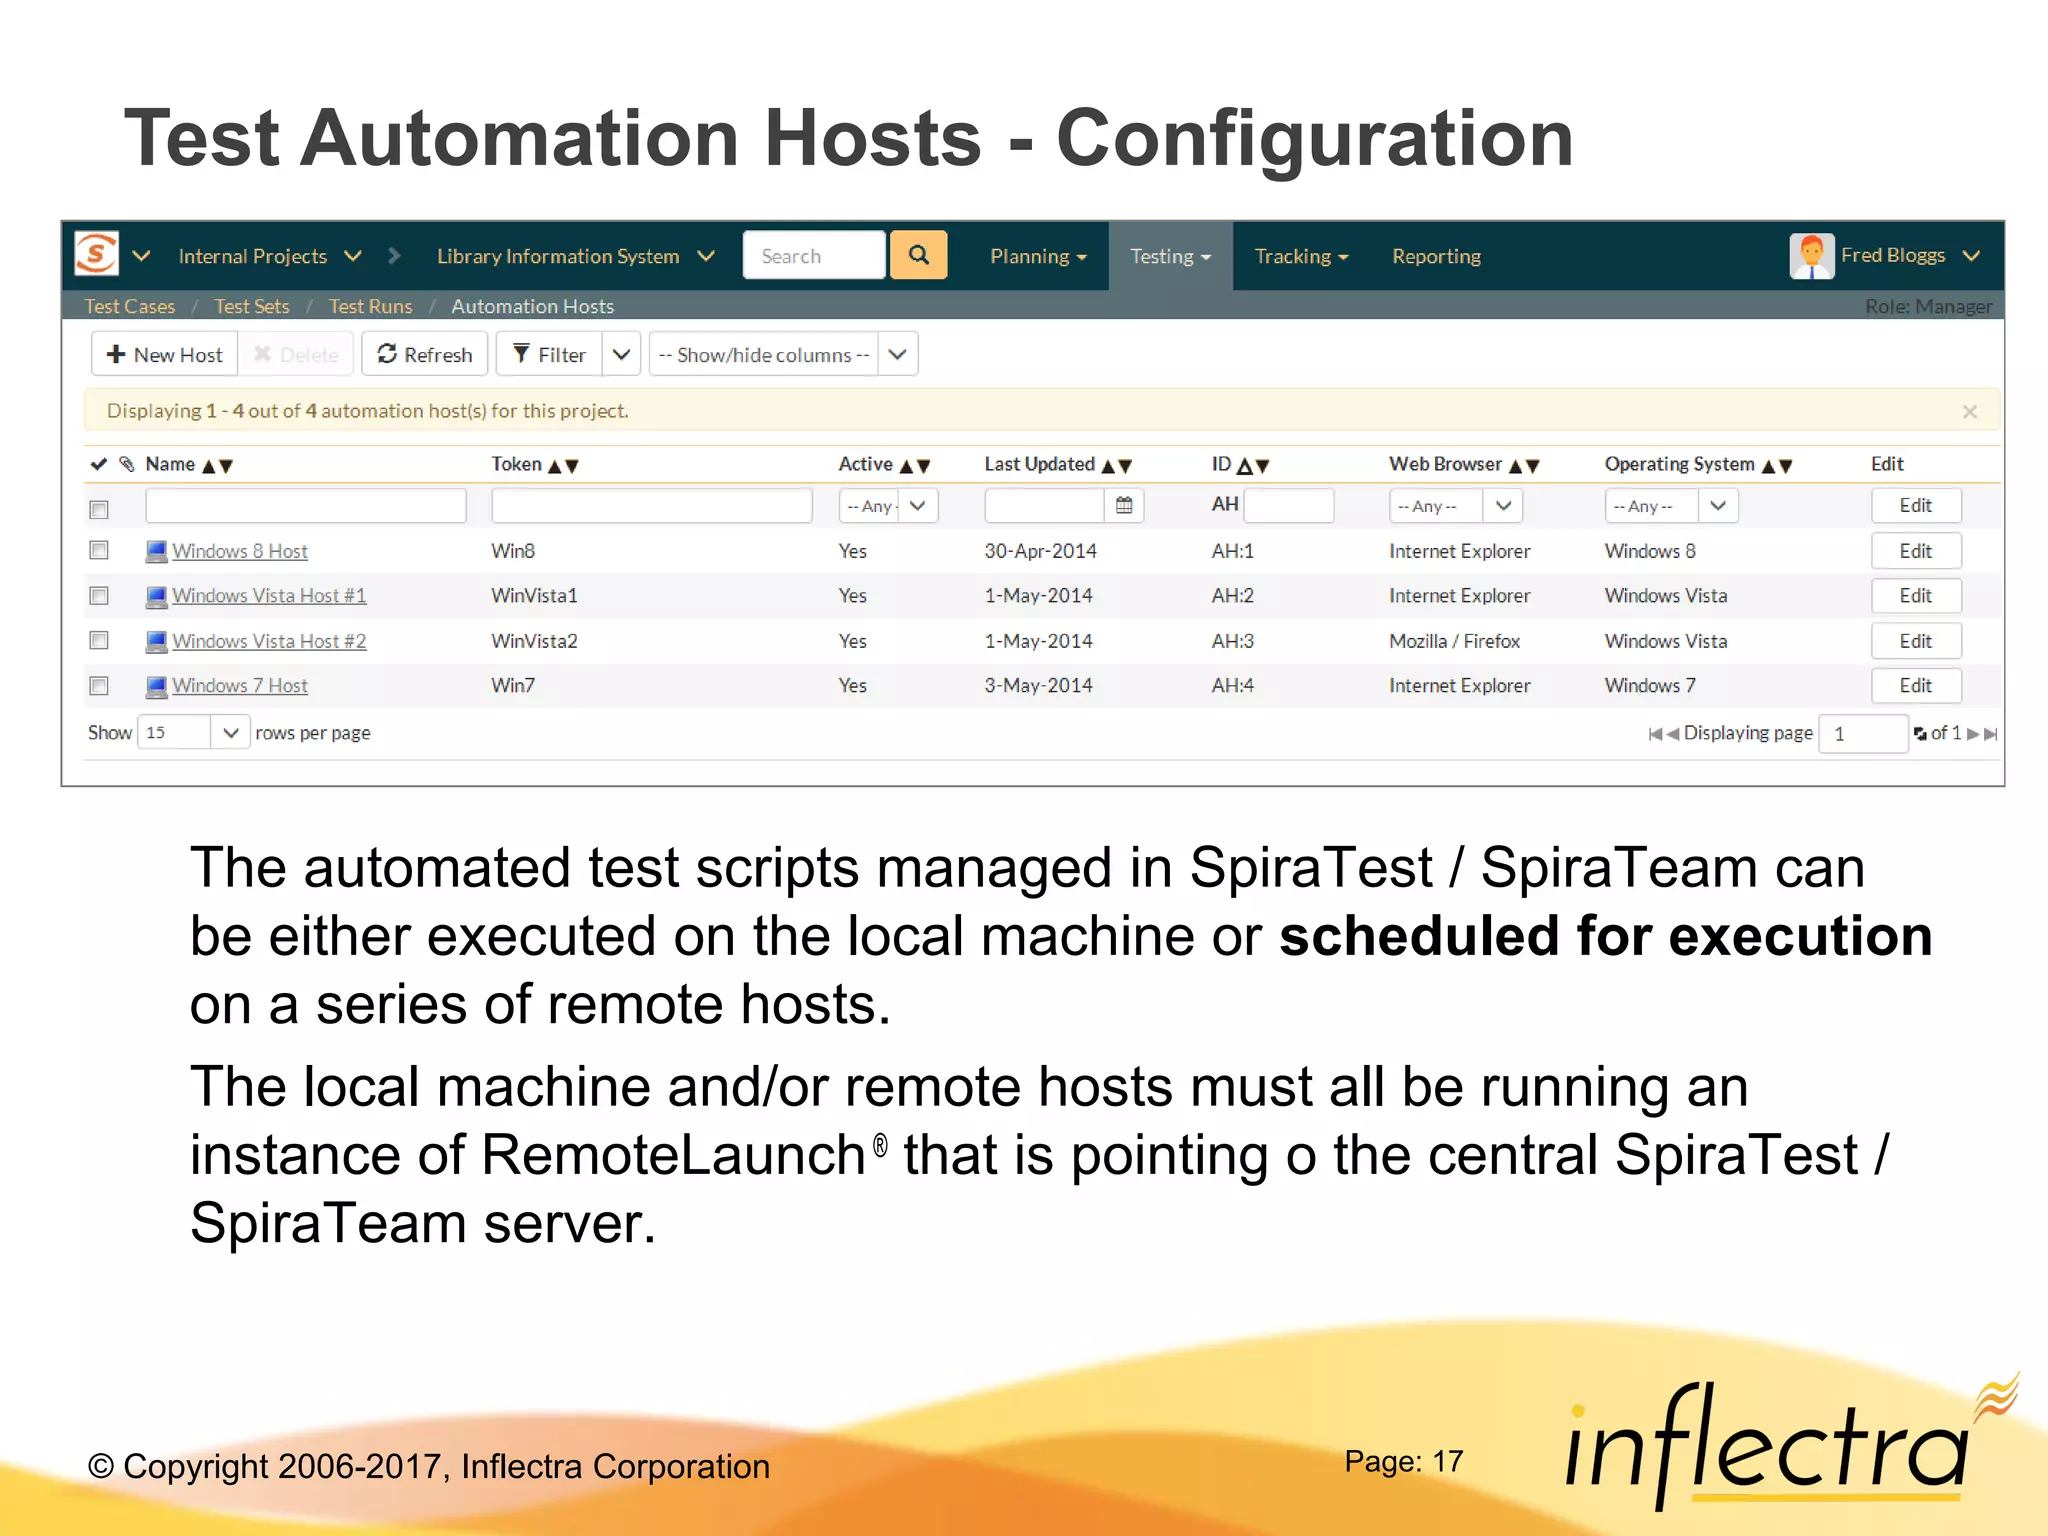Click the New Host button
Viewport: 2048px width, 1536px height.
click(165, 354)
